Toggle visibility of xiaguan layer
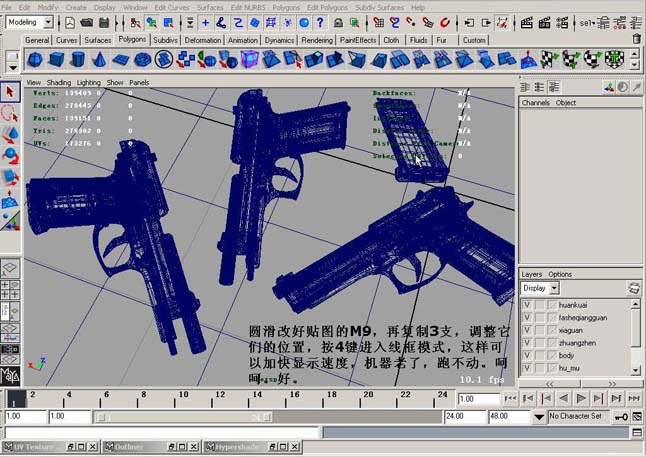This screenshot has width=646, height=457. point(527,330)
